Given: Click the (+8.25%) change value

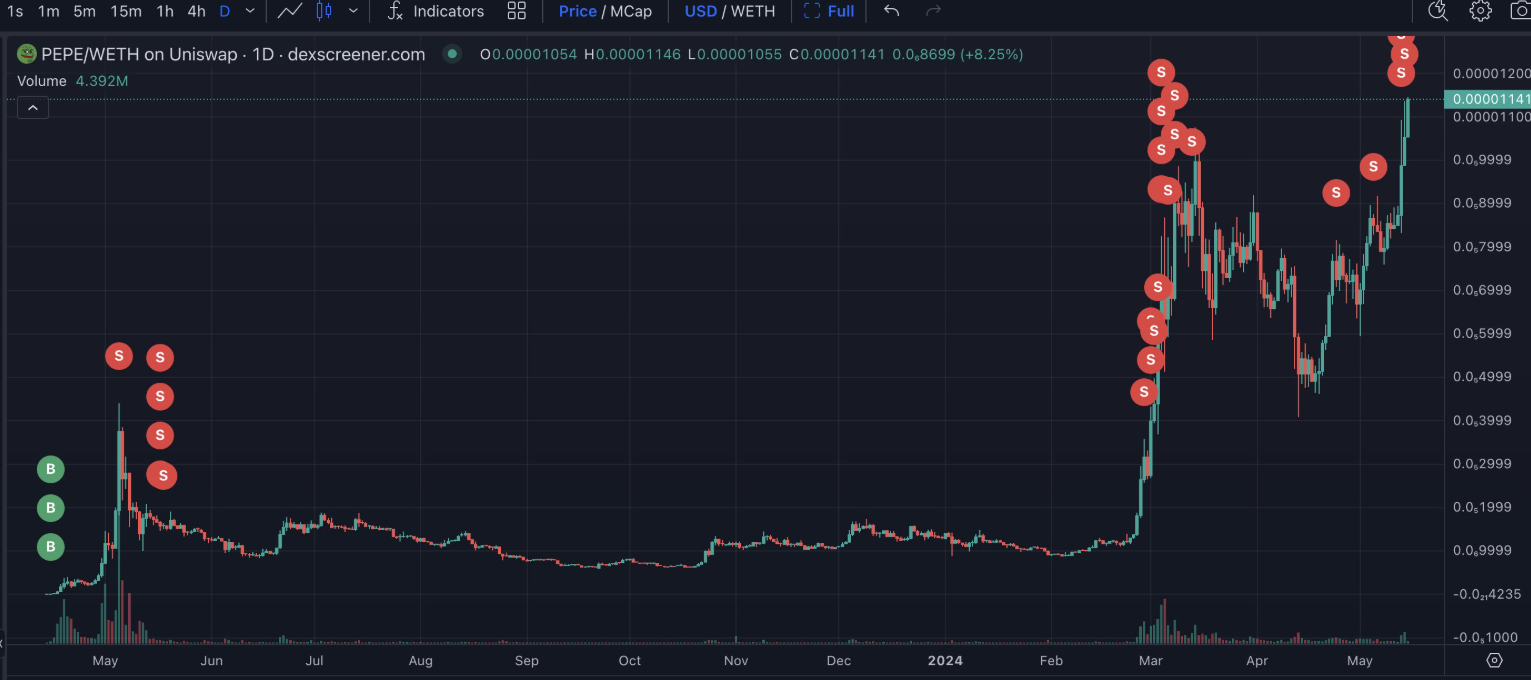Looking at the screenshot, I should click(x=991, y=54).
